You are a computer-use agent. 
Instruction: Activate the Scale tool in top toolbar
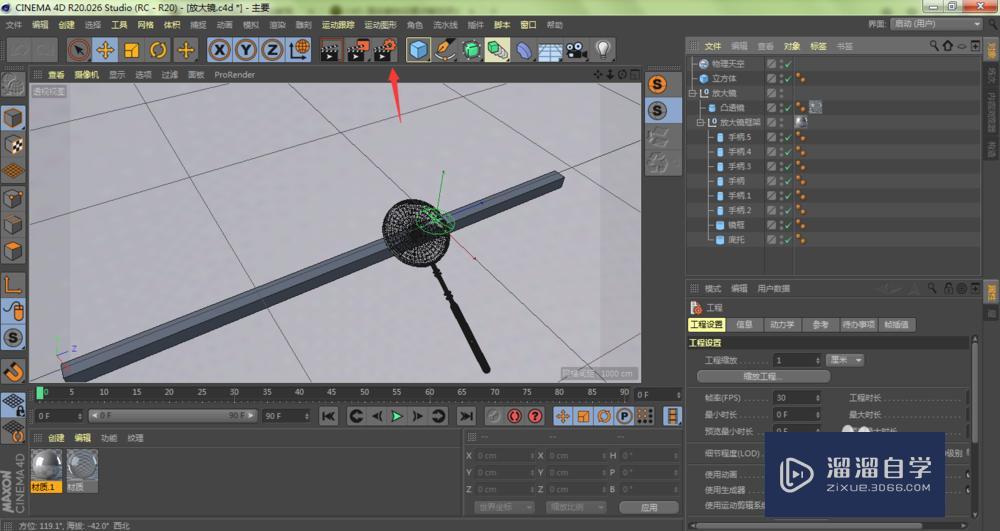tap(131, 50)
